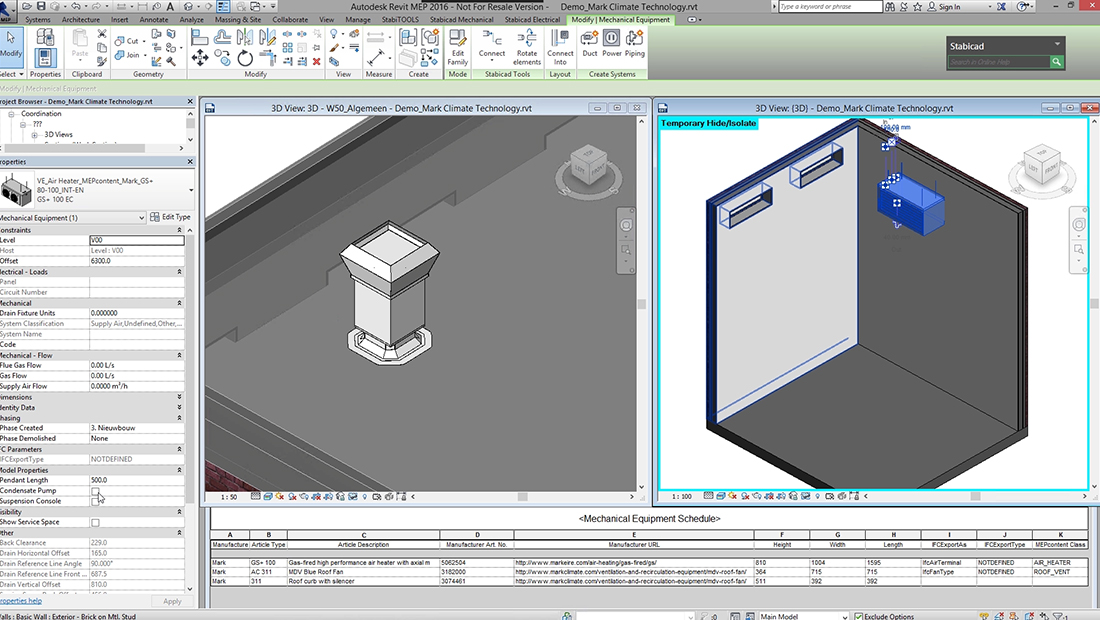The height and width of the screenshot is (620, 1100).
Task: Collapse the Constraints section
Action: tap(180, 230)
